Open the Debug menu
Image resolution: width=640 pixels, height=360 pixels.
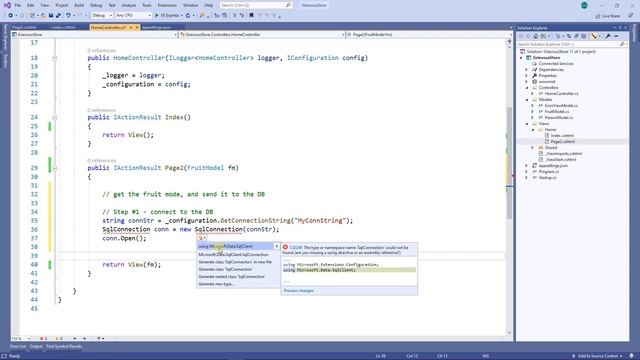96,5
